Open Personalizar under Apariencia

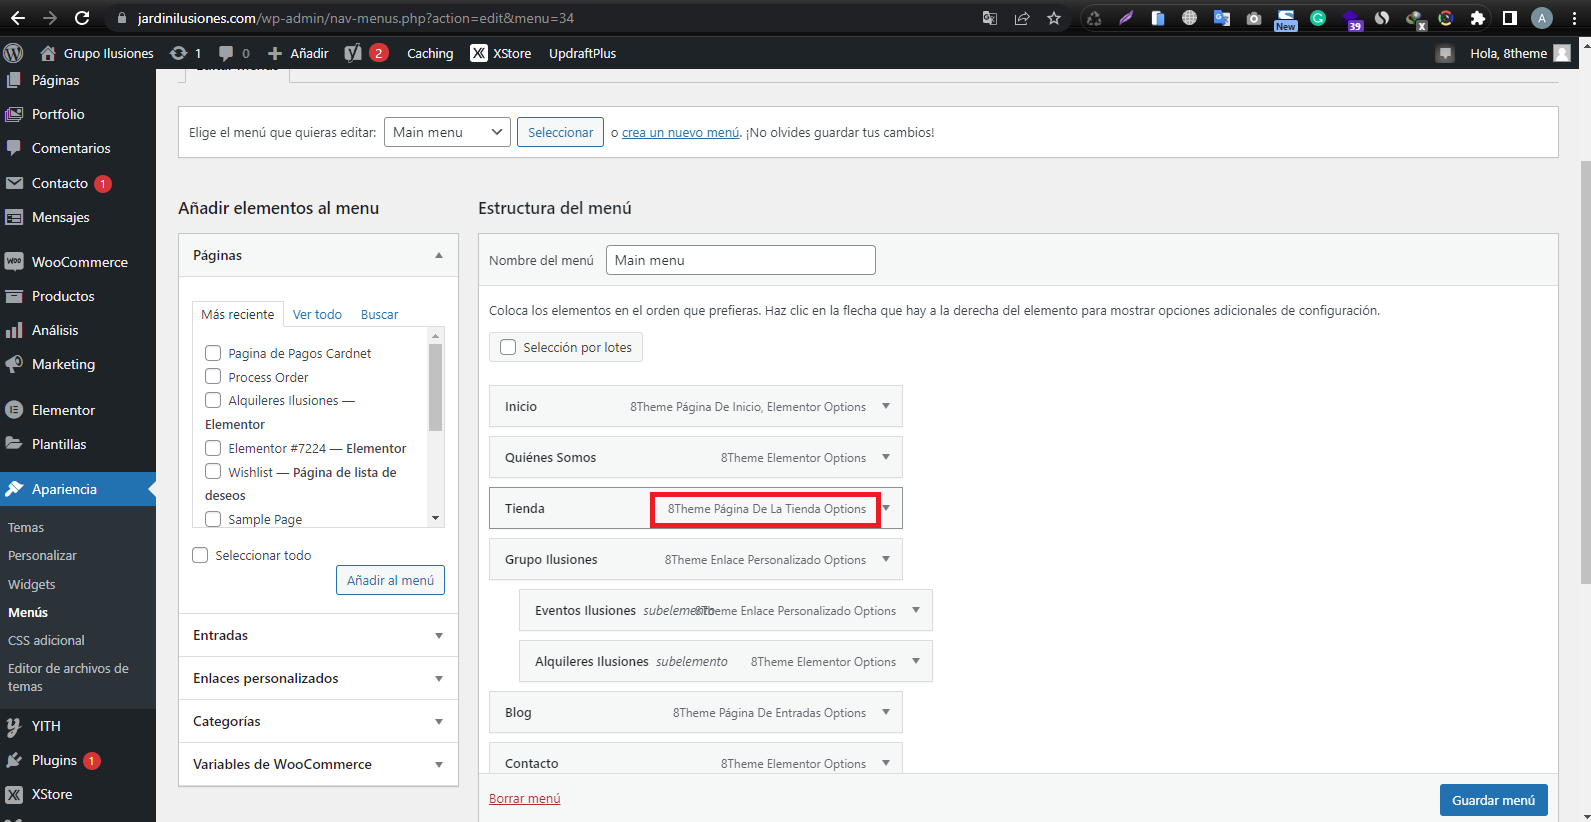(42, 555)
